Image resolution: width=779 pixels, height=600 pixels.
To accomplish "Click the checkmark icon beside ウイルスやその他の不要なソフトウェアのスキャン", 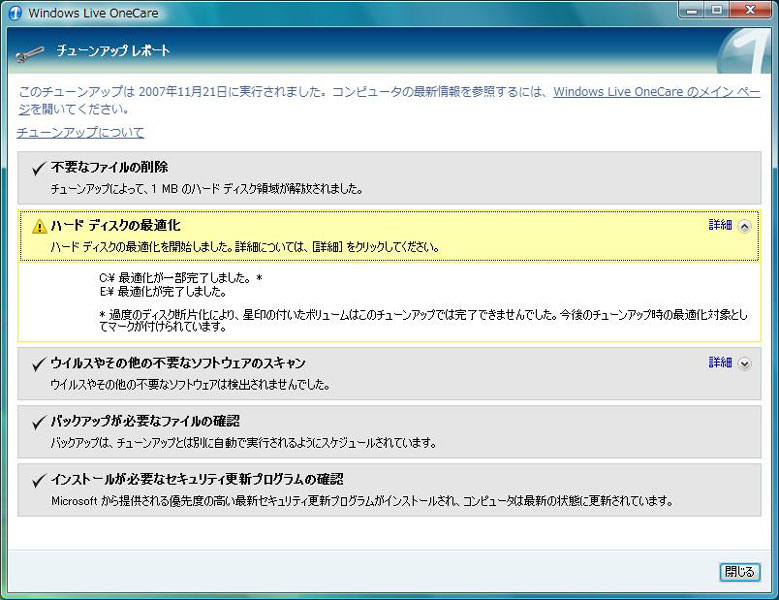I will tap(39, 364).
